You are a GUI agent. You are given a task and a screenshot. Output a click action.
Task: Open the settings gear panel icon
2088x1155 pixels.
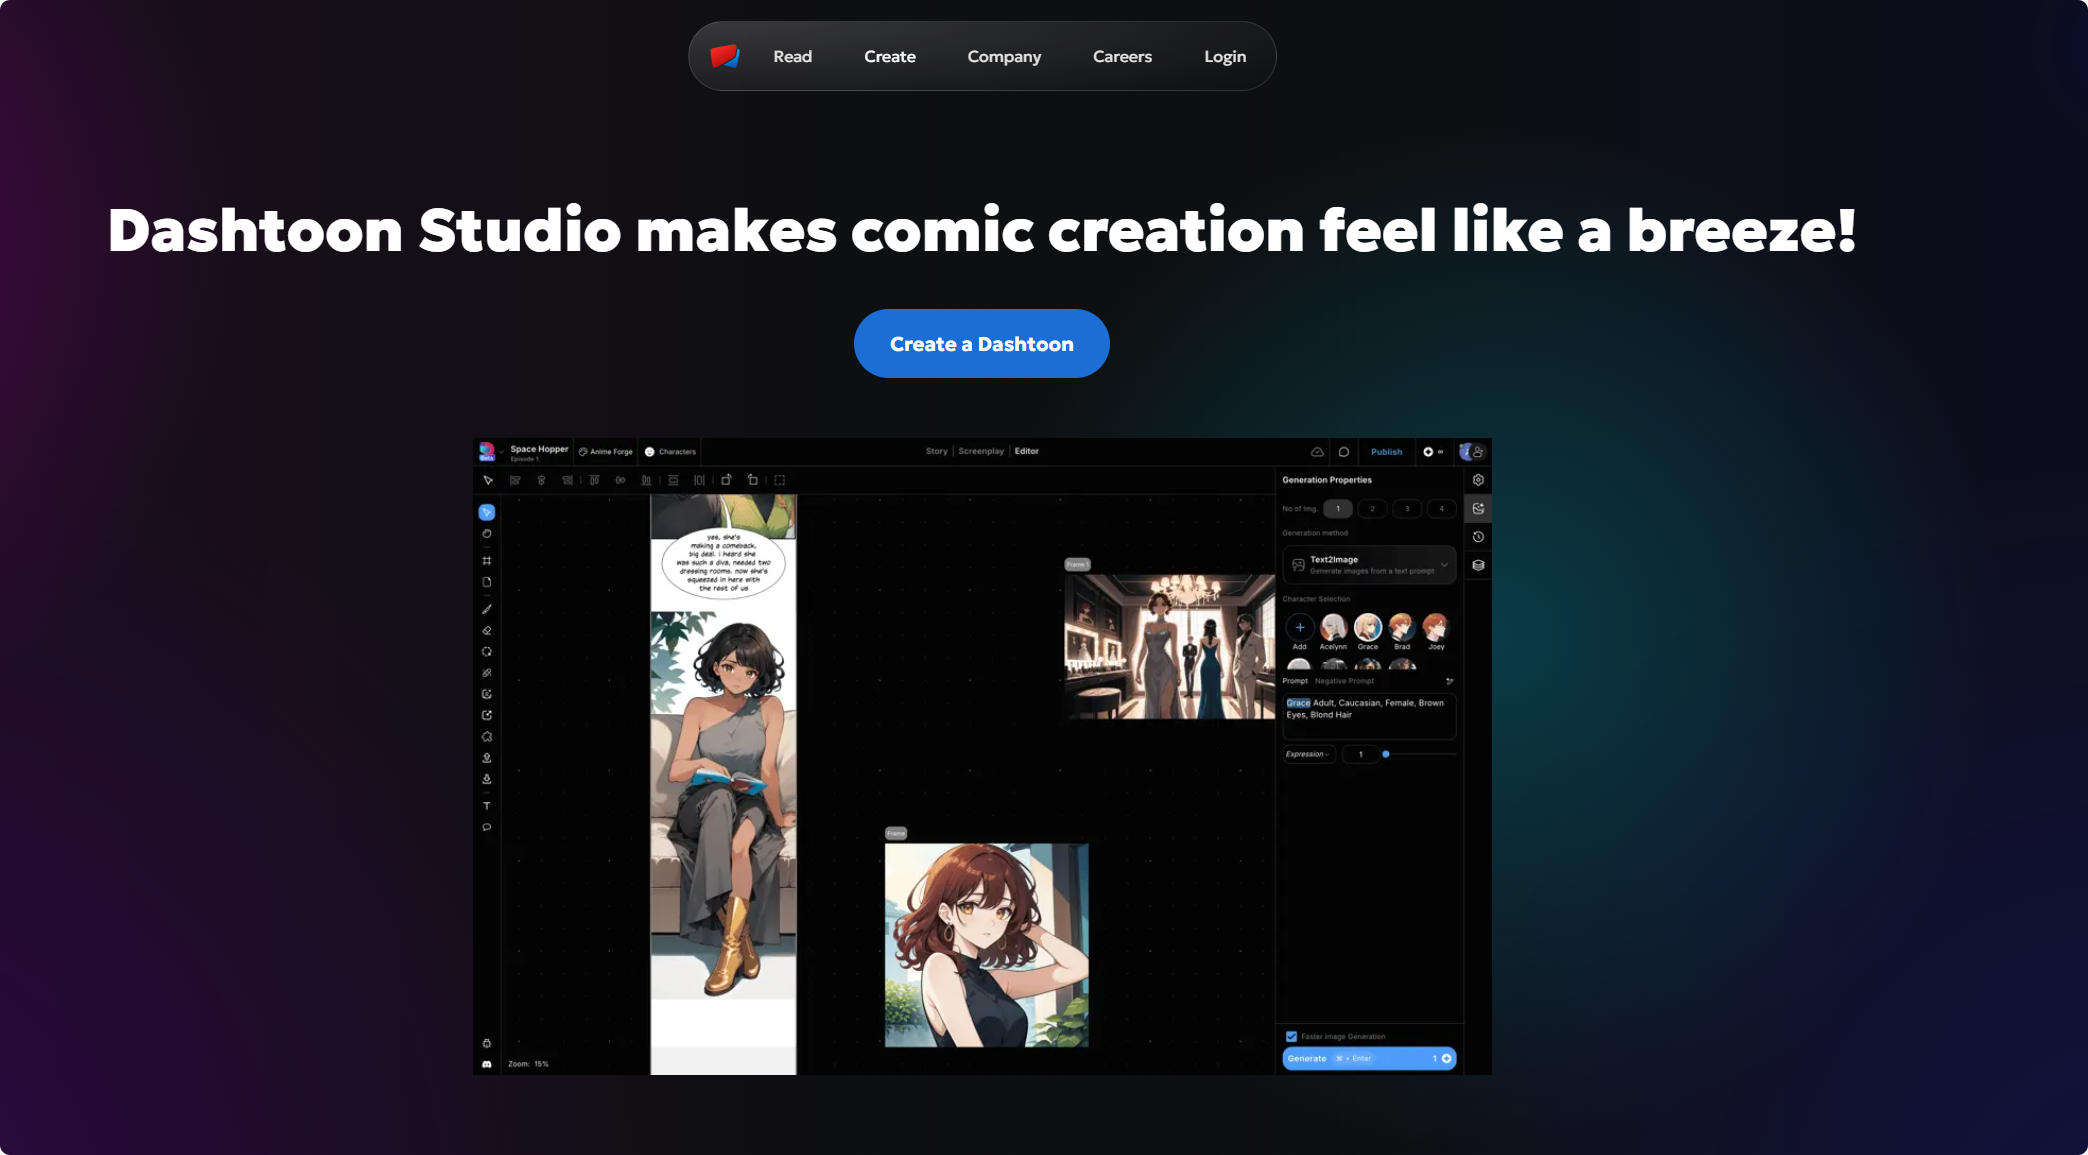tap(1478, 480)
